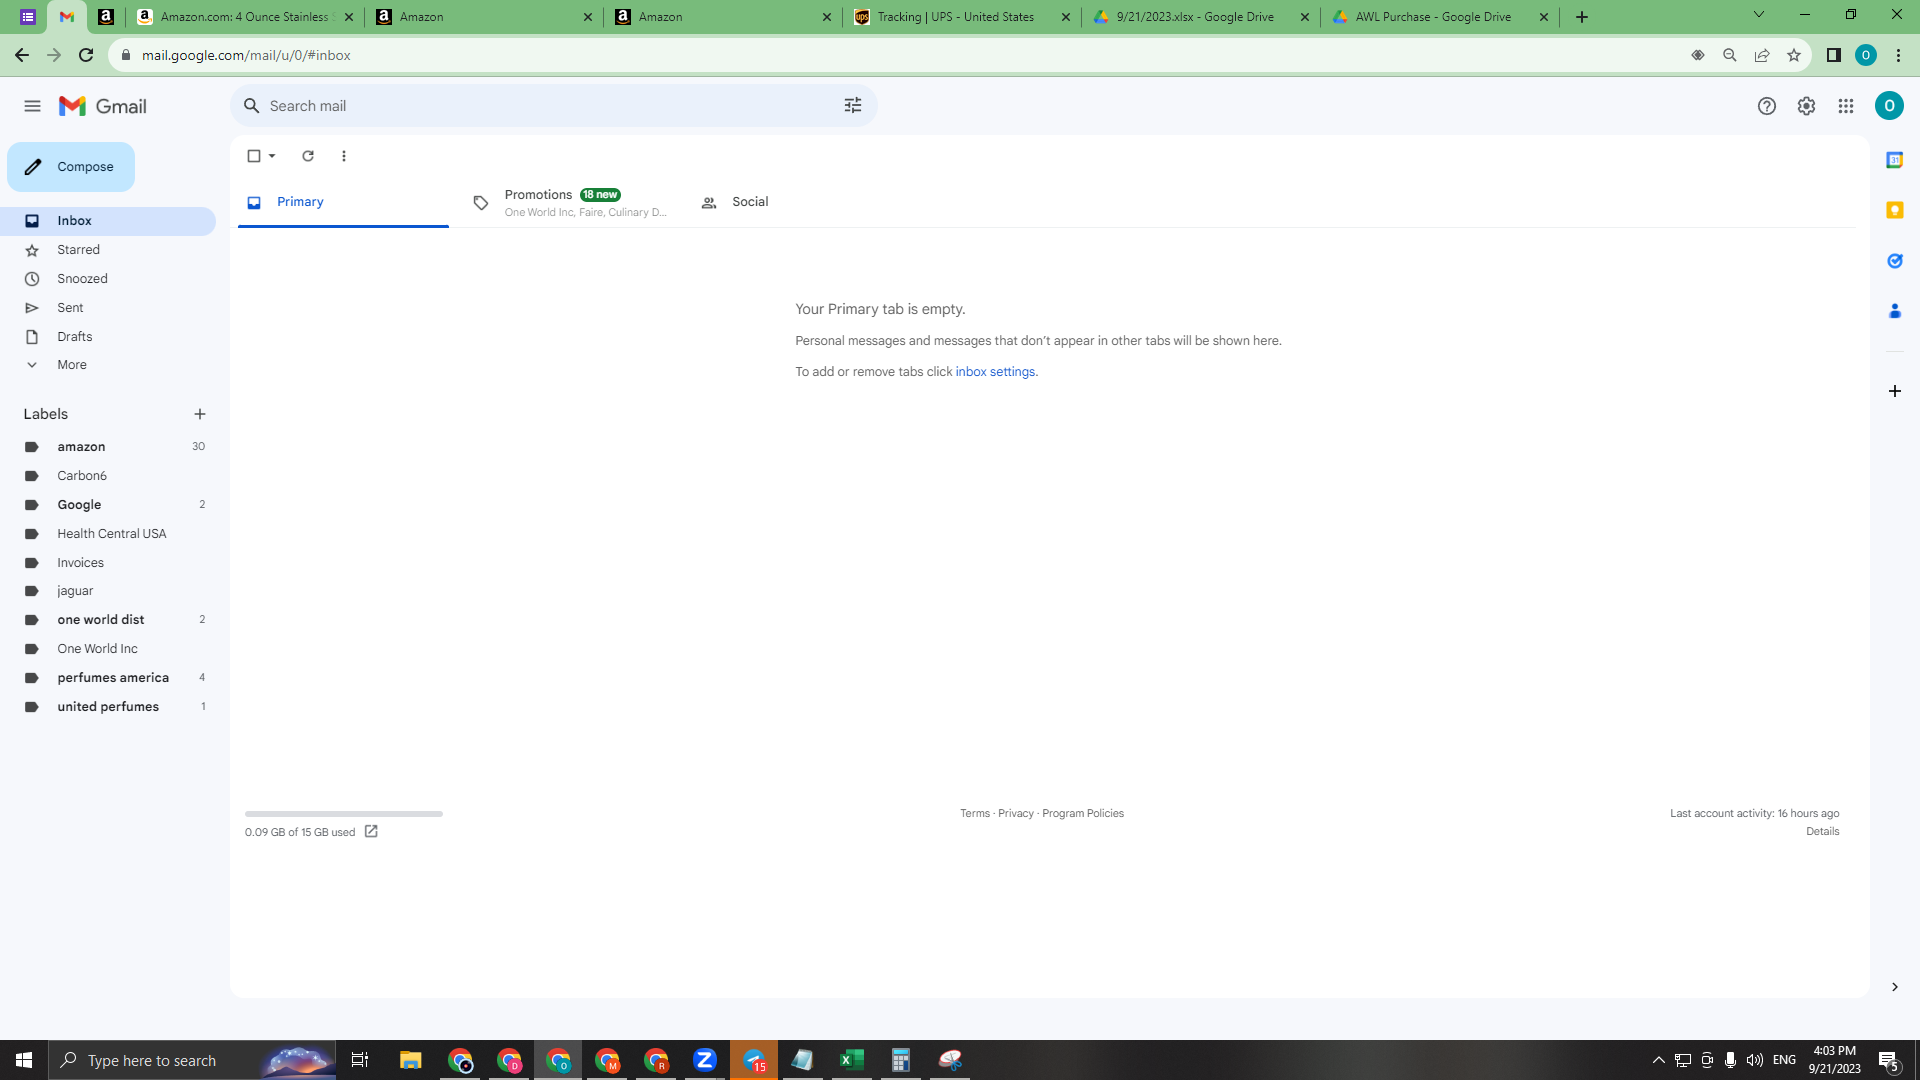Share this page icon in address bar
Viewport: 1920px width, 1080px height.
tap(1762, 55)
